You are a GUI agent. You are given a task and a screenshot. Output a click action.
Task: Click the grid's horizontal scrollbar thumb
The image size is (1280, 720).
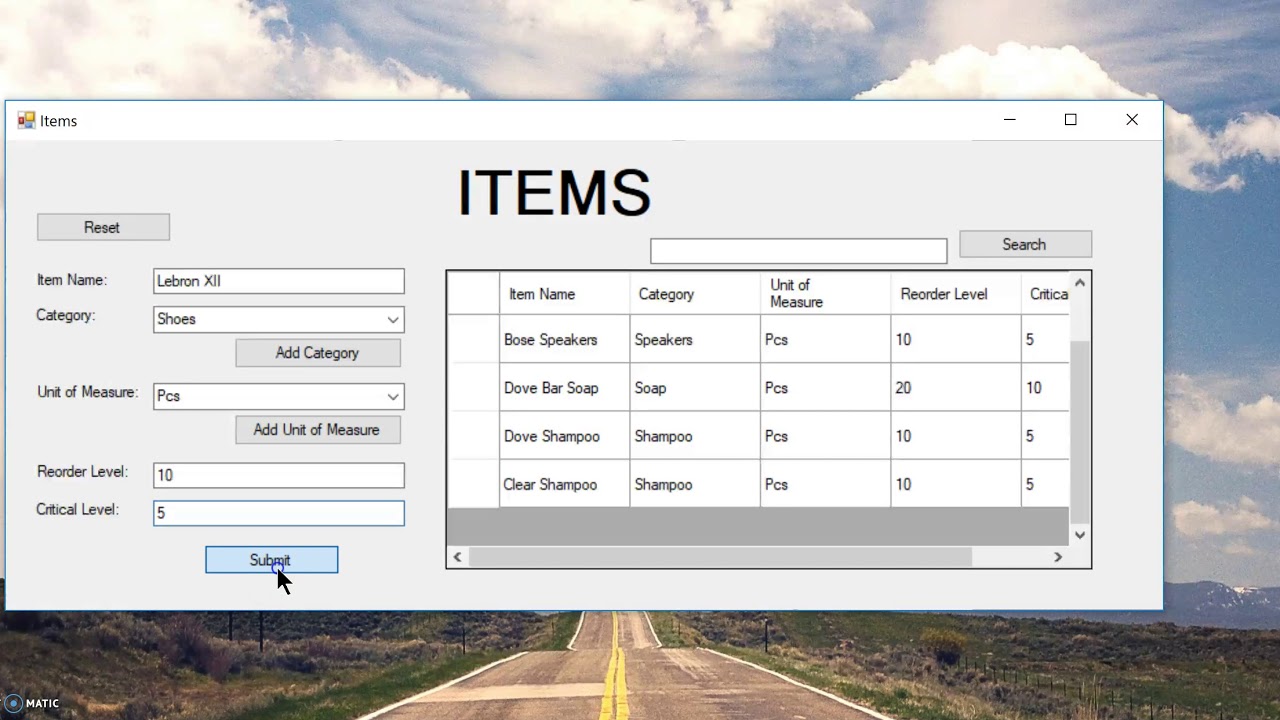click(x=720, y=557)
